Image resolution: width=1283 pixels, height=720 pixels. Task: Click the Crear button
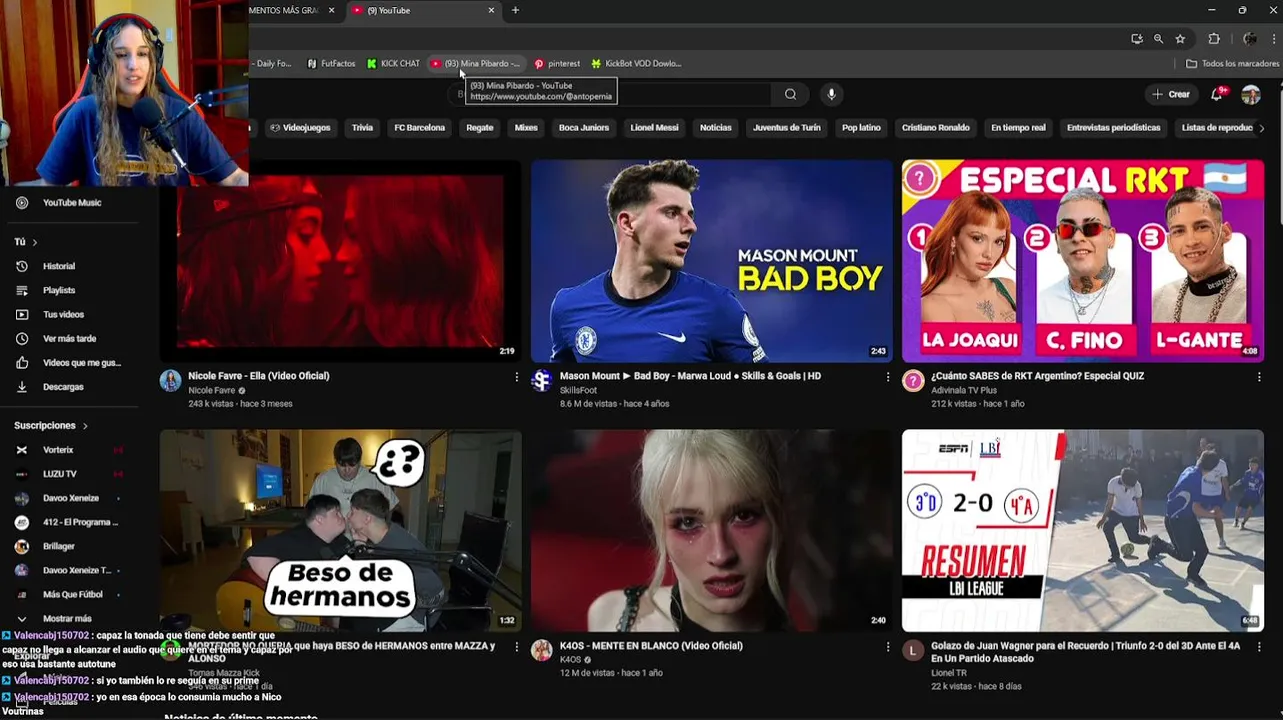1171,94
